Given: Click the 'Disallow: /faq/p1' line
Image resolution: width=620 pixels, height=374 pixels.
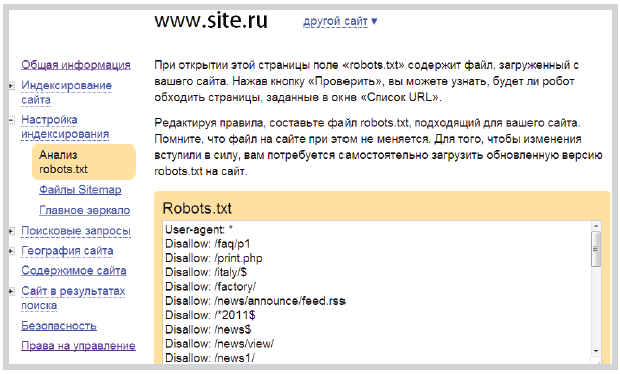Looking at the screenshot, I should pos(208,244).
